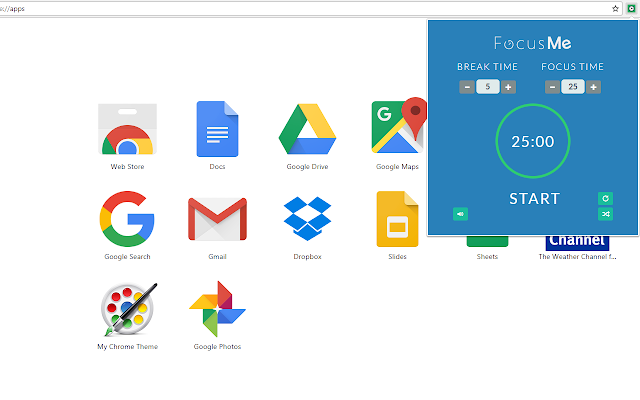Click the 25:00 timer circle
This screenshot has height=400, width=640.
click(x=533, y=141)
